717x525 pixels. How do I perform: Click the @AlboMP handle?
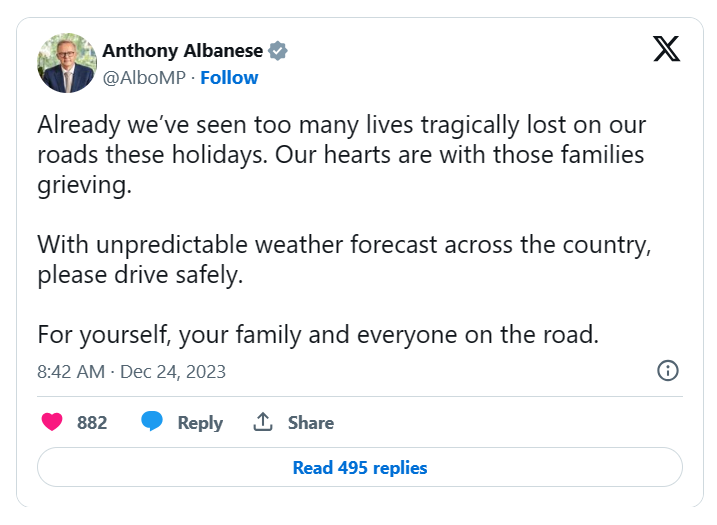tap(147, 77)
